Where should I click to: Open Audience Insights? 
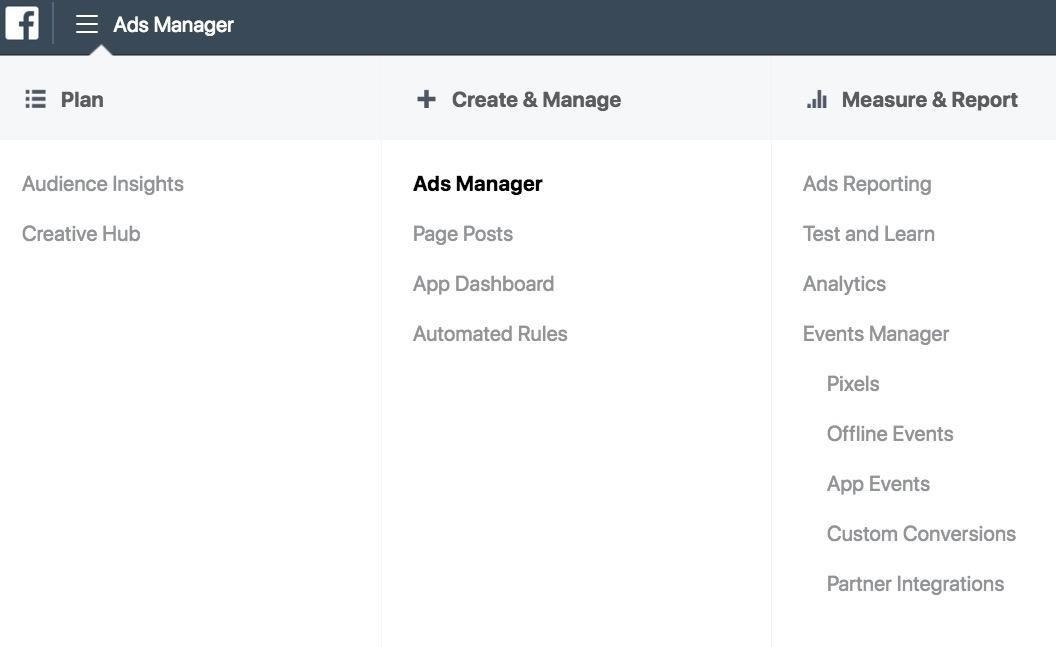[x=102, y=184]
